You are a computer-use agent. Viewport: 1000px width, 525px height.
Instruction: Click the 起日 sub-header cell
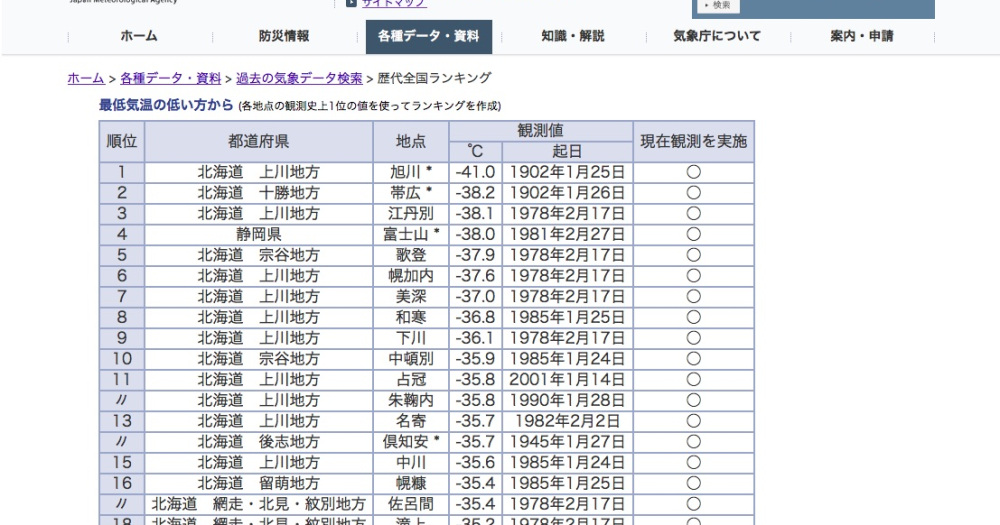[x=568, y=152]
